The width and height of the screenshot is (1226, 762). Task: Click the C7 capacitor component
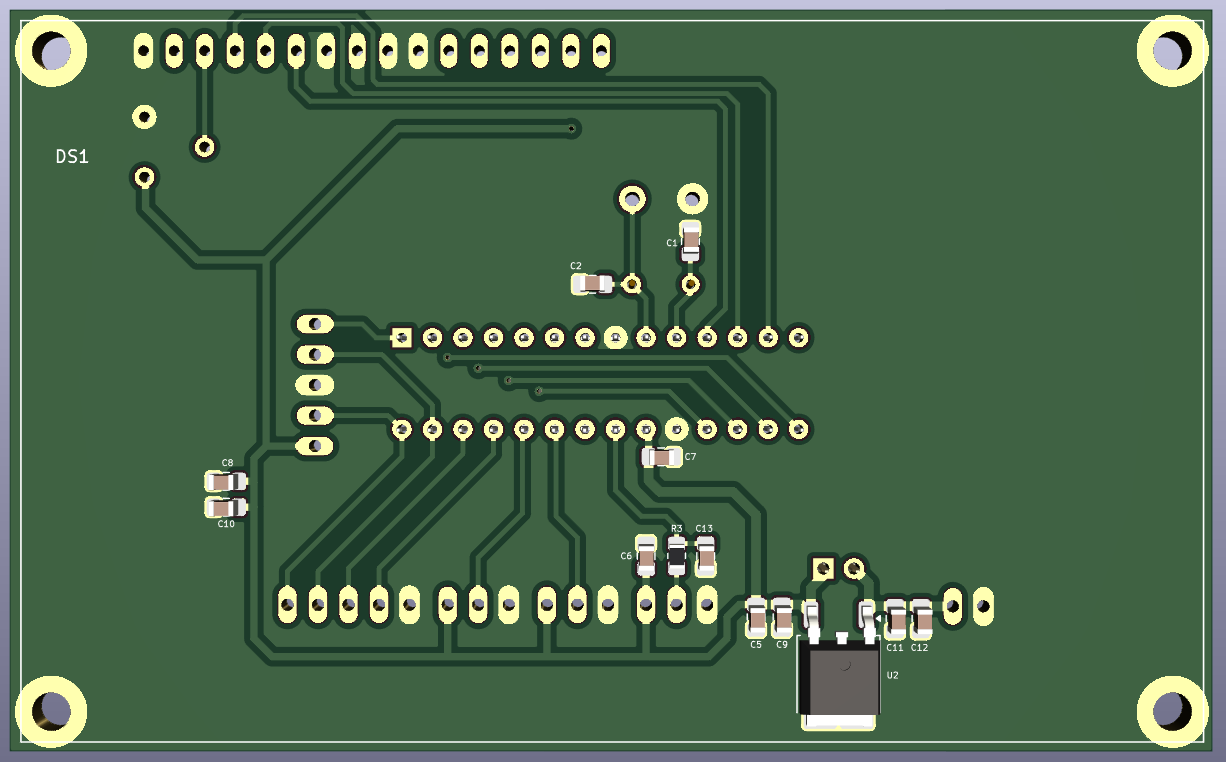coord(661,457)
